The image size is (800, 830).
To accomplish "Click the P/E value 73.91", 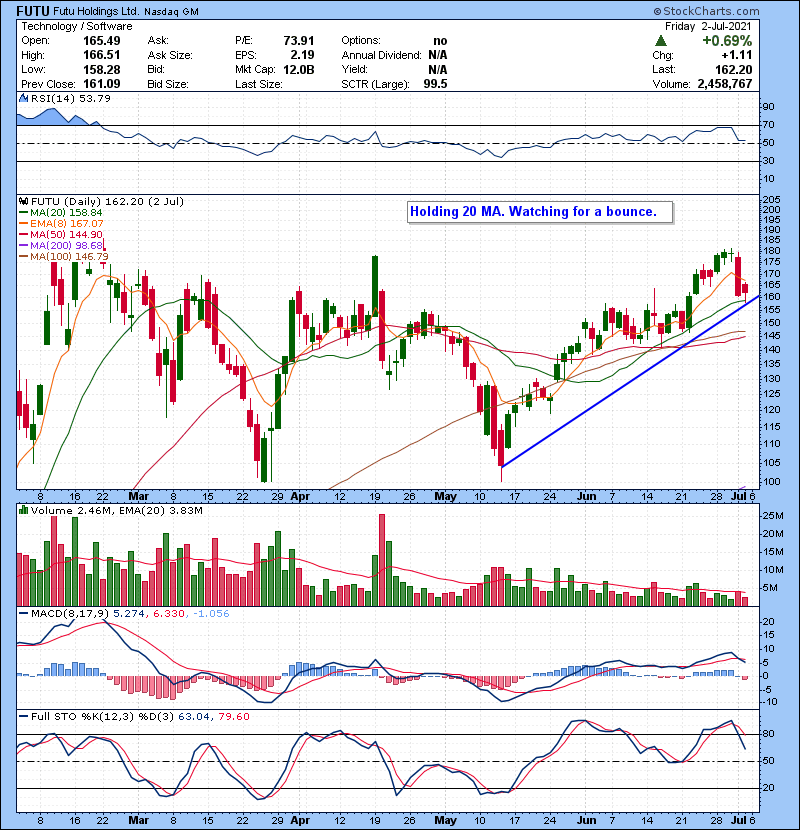I will click(299, 41).
